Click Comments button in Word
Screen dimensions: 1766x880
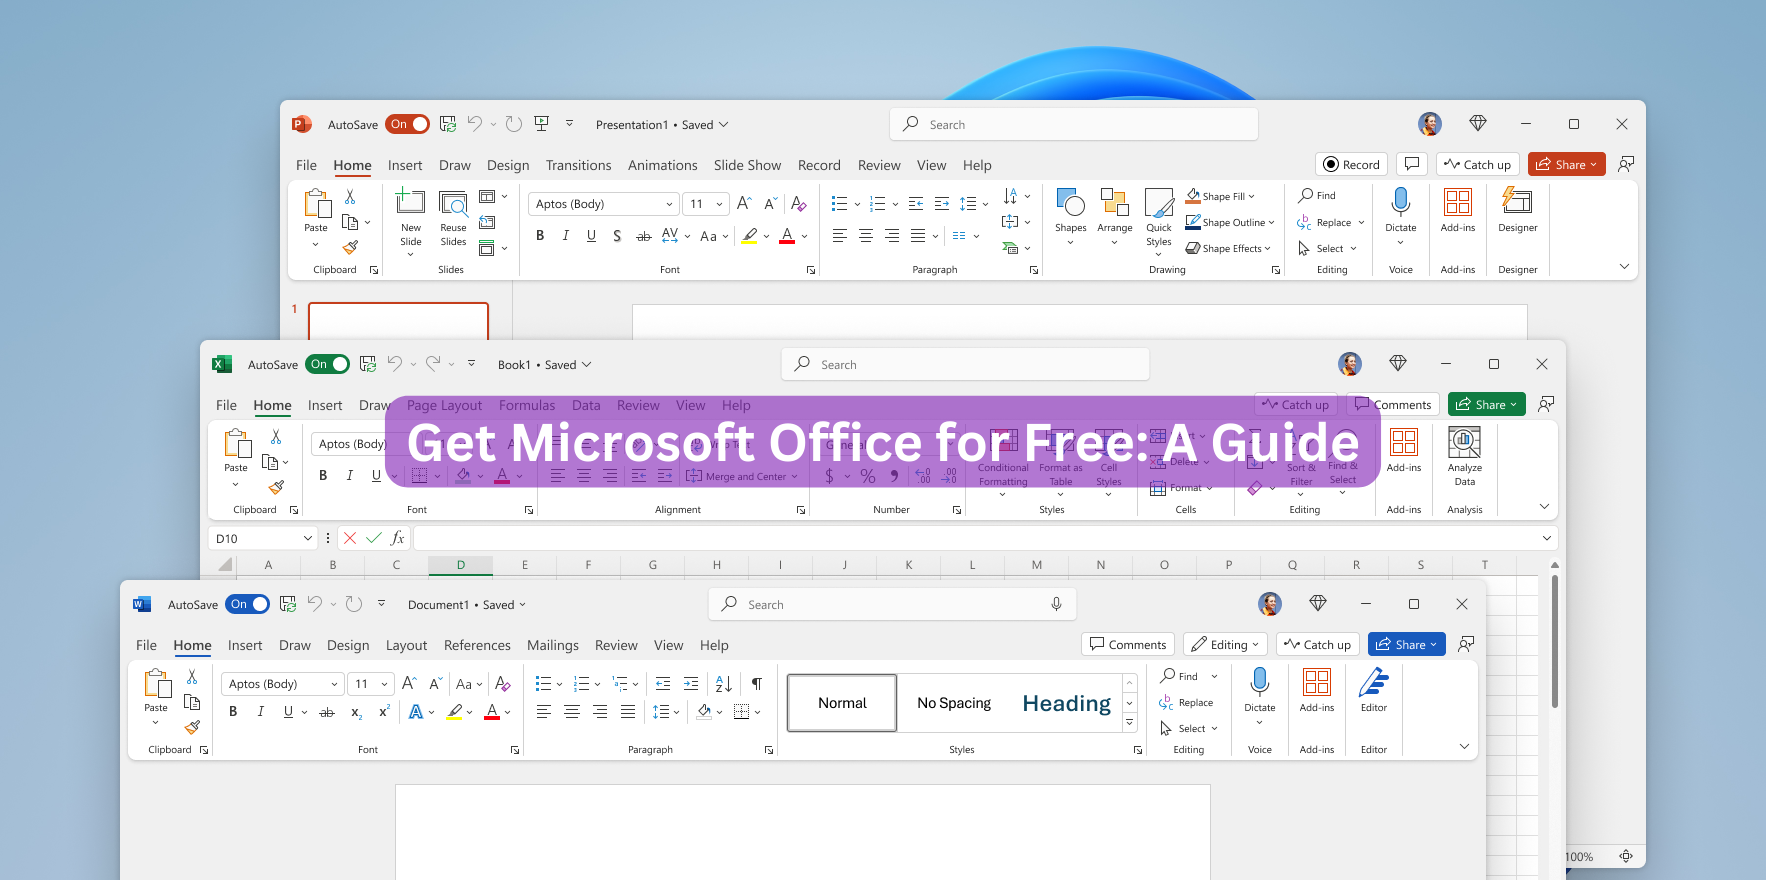point(1128,644)
